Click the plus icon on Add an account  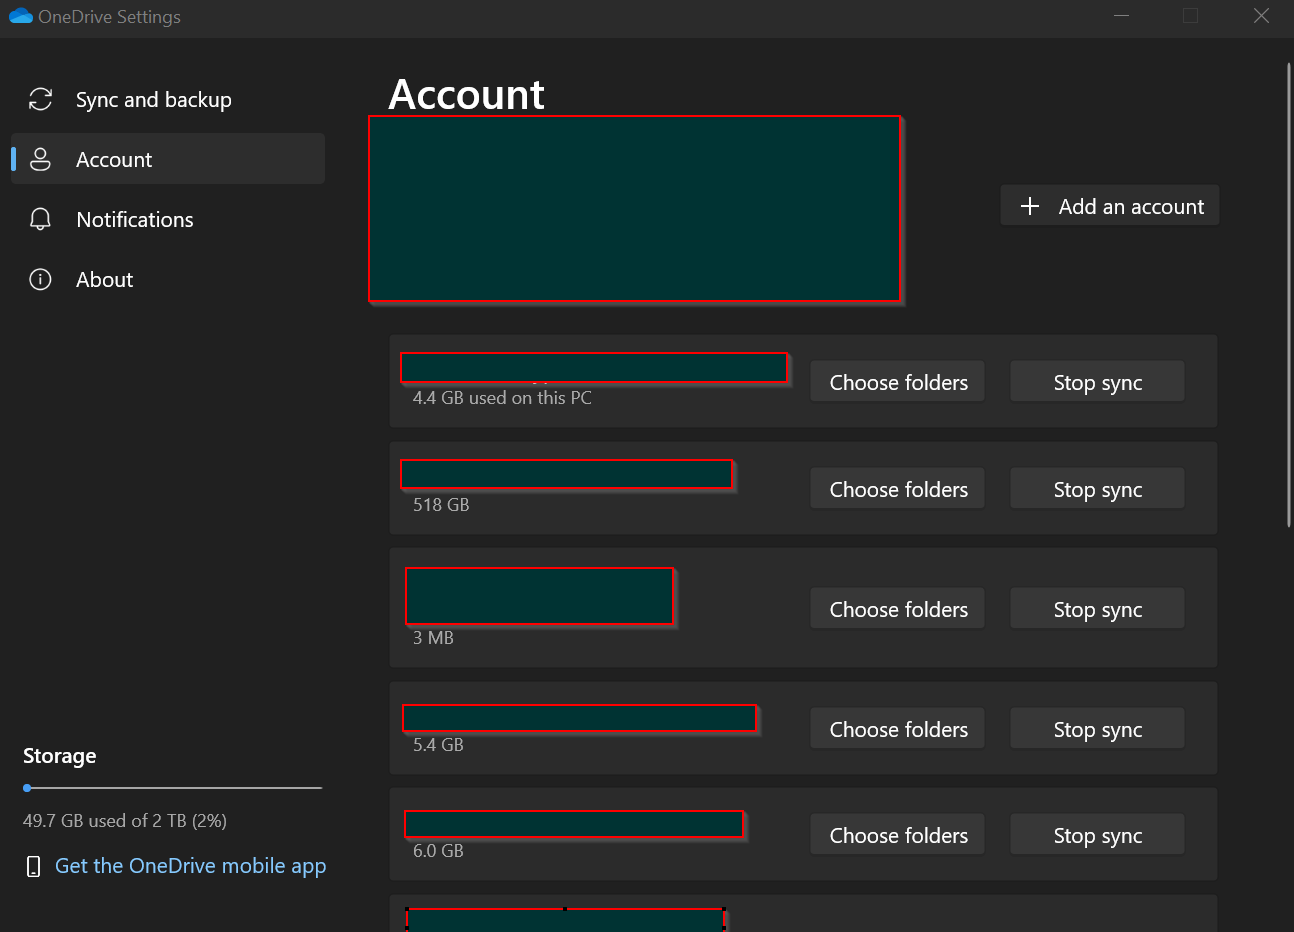click(1030, 206)
